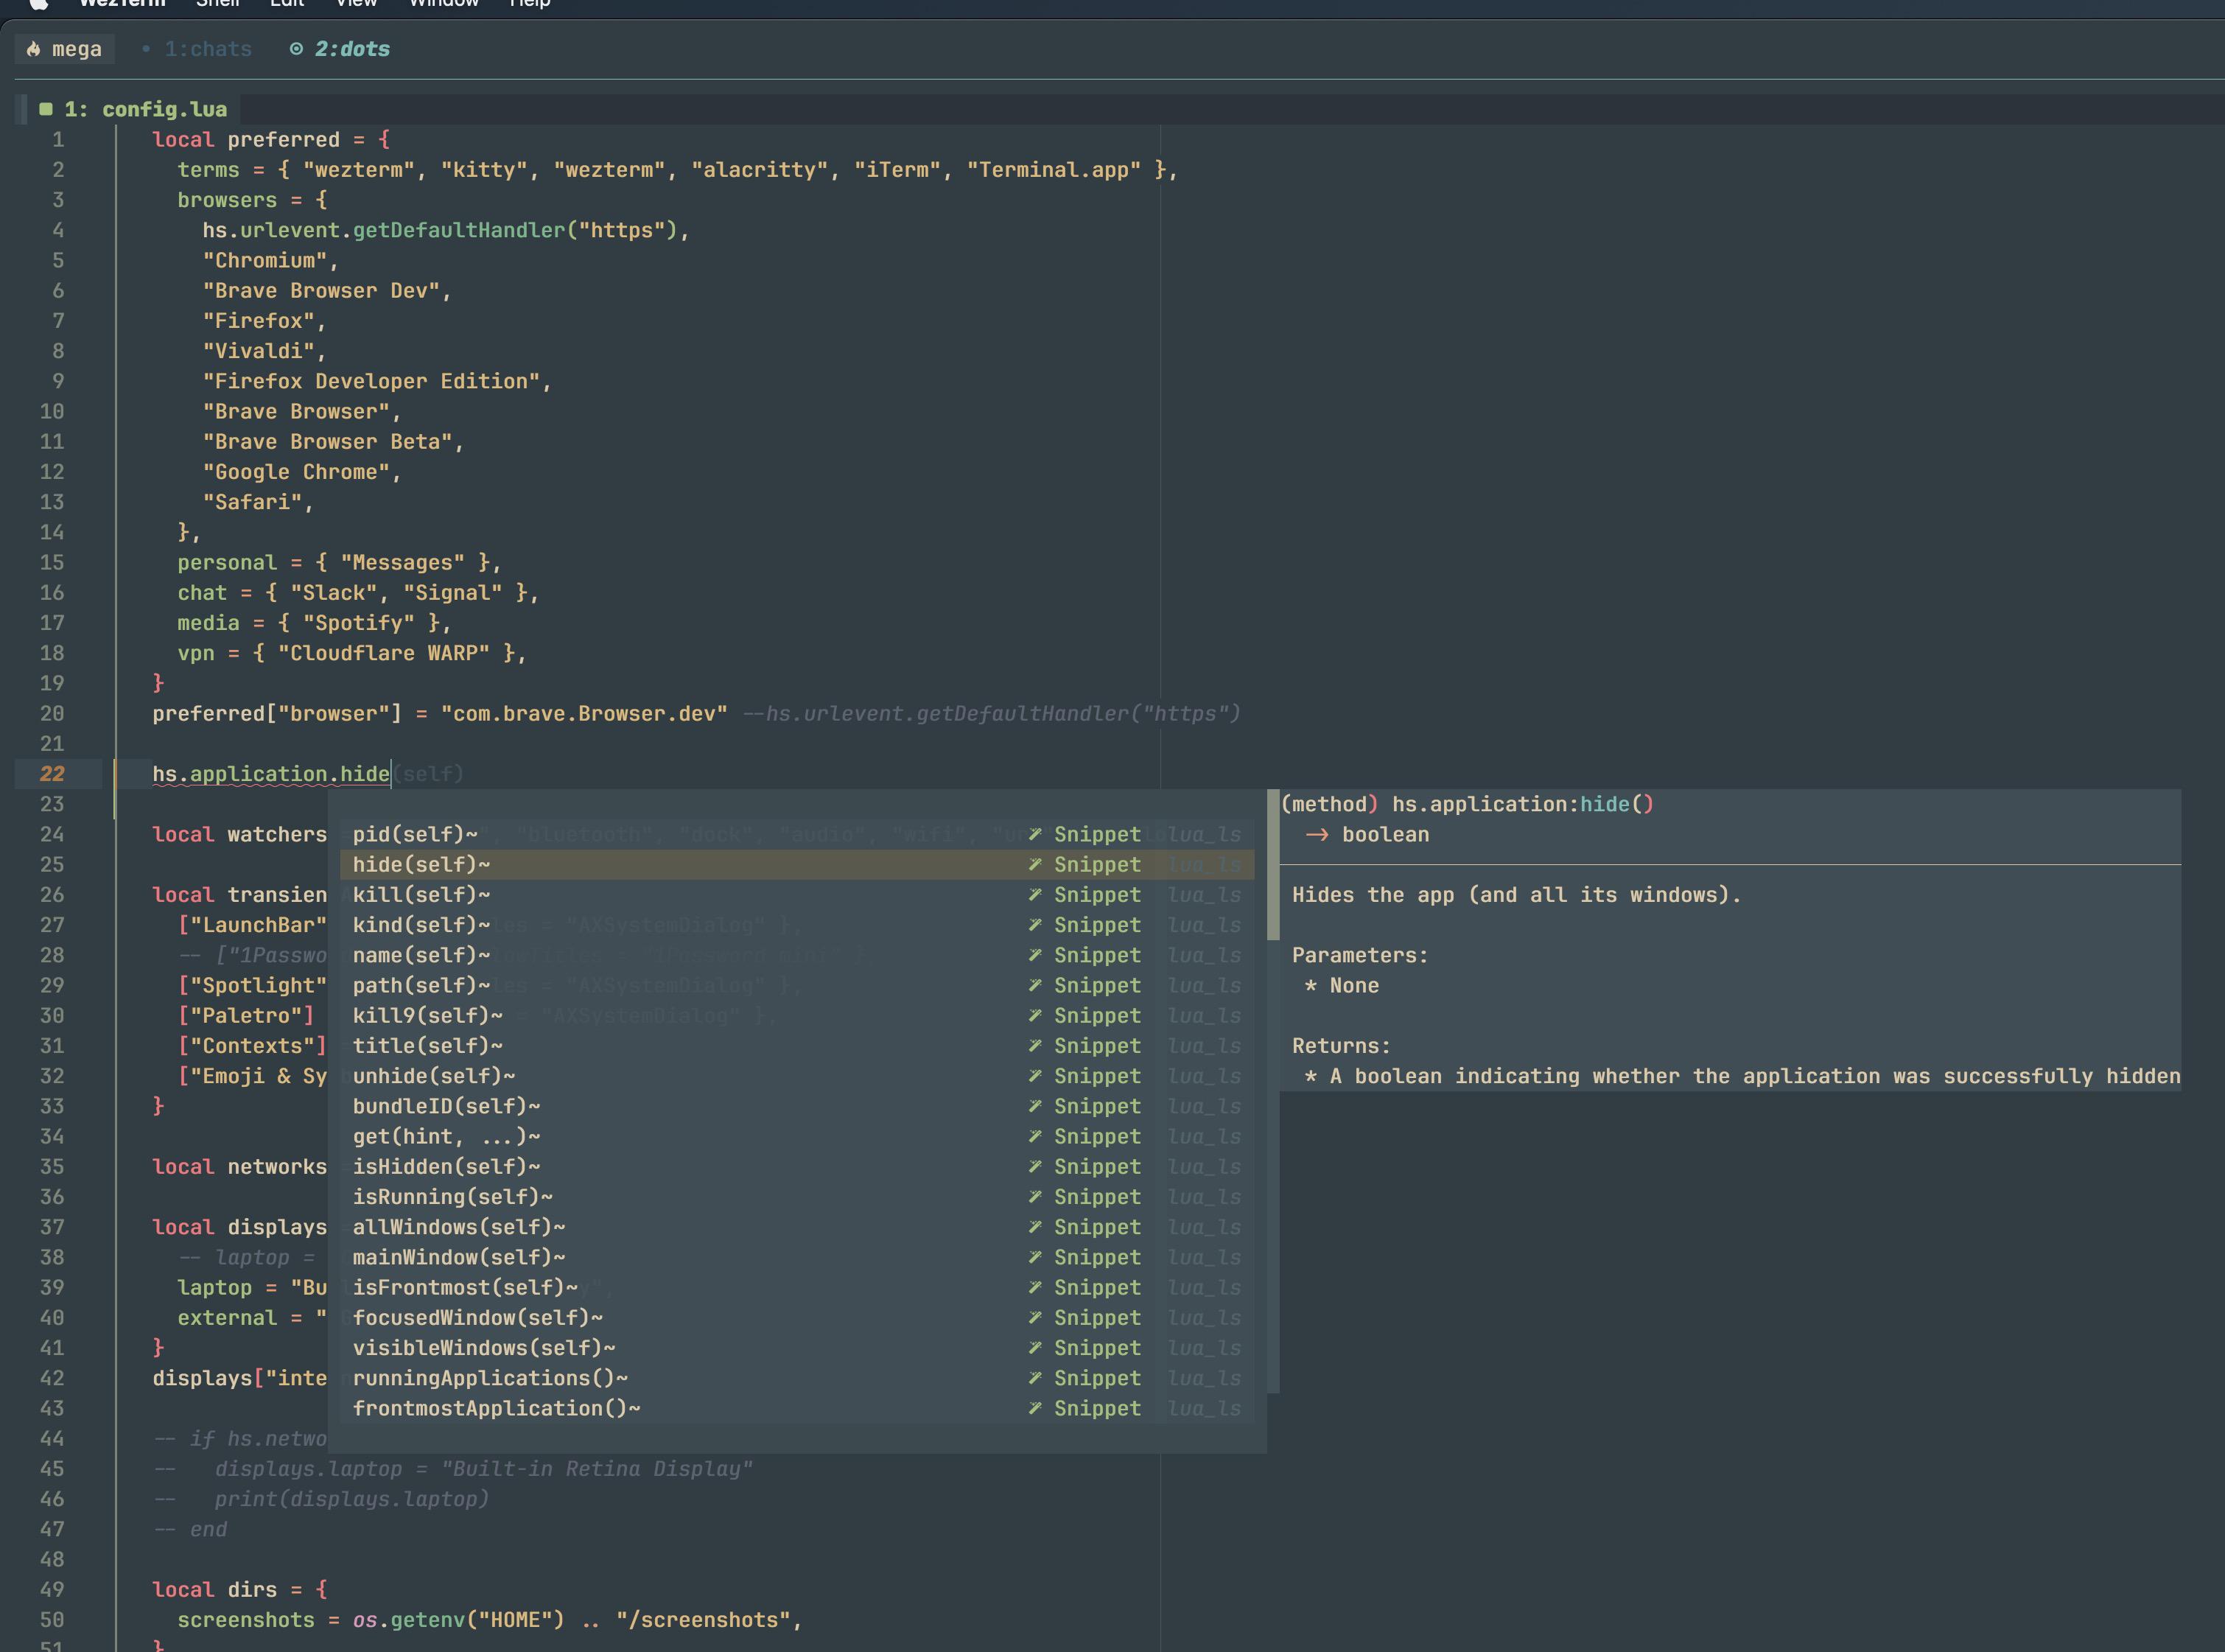Click the snippet icon on the allWindows(self) row

point(1036,1227)
